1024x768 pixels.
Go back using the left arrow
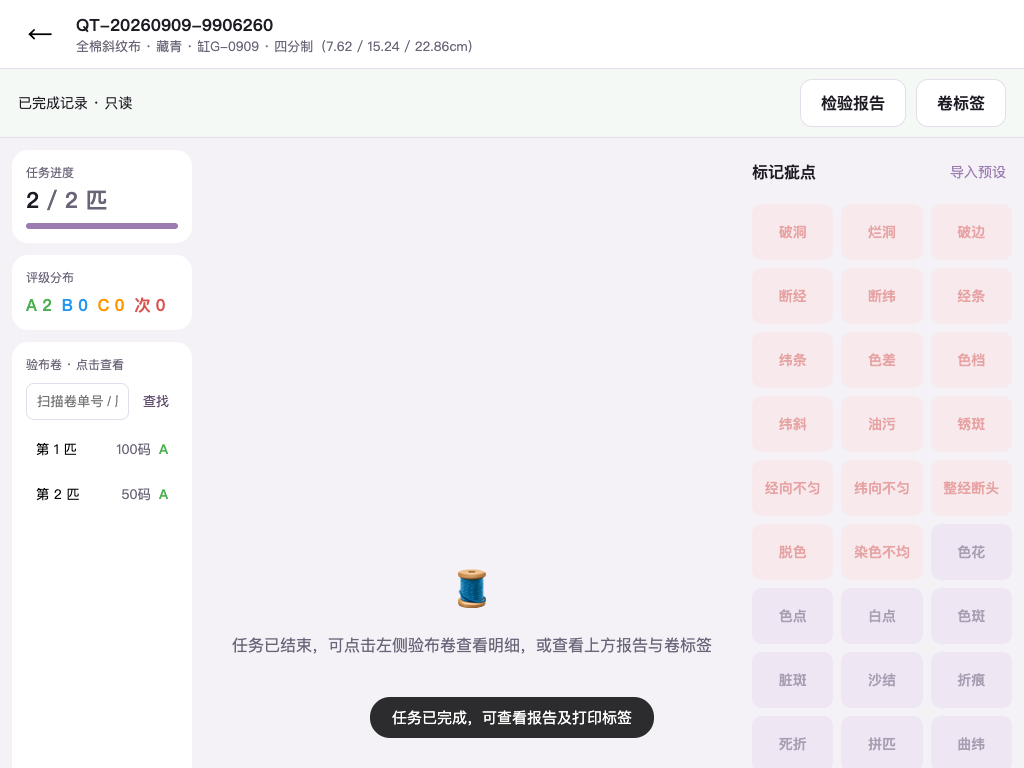40,35
